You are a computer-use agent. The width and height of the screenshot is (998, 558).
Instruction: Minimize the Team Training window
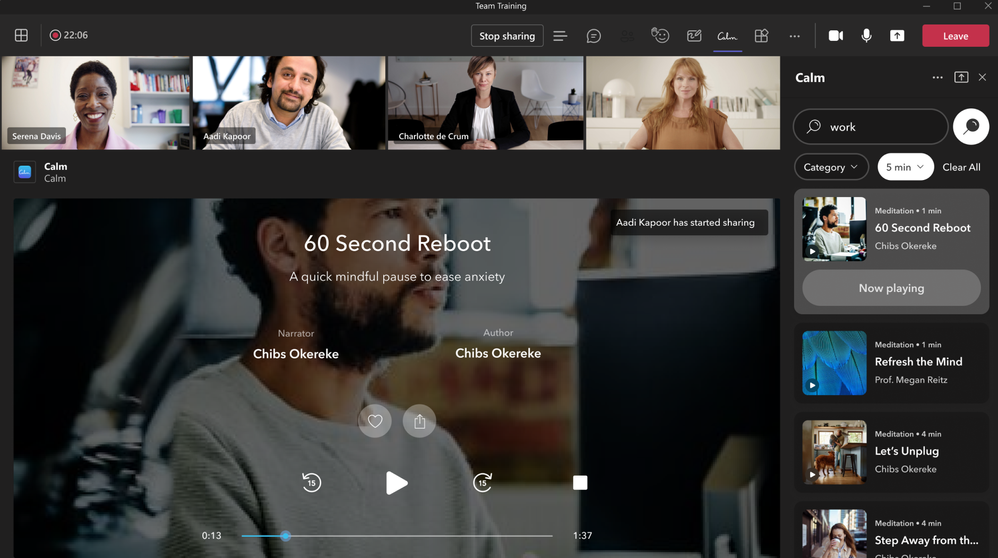(x=927, y=6)
